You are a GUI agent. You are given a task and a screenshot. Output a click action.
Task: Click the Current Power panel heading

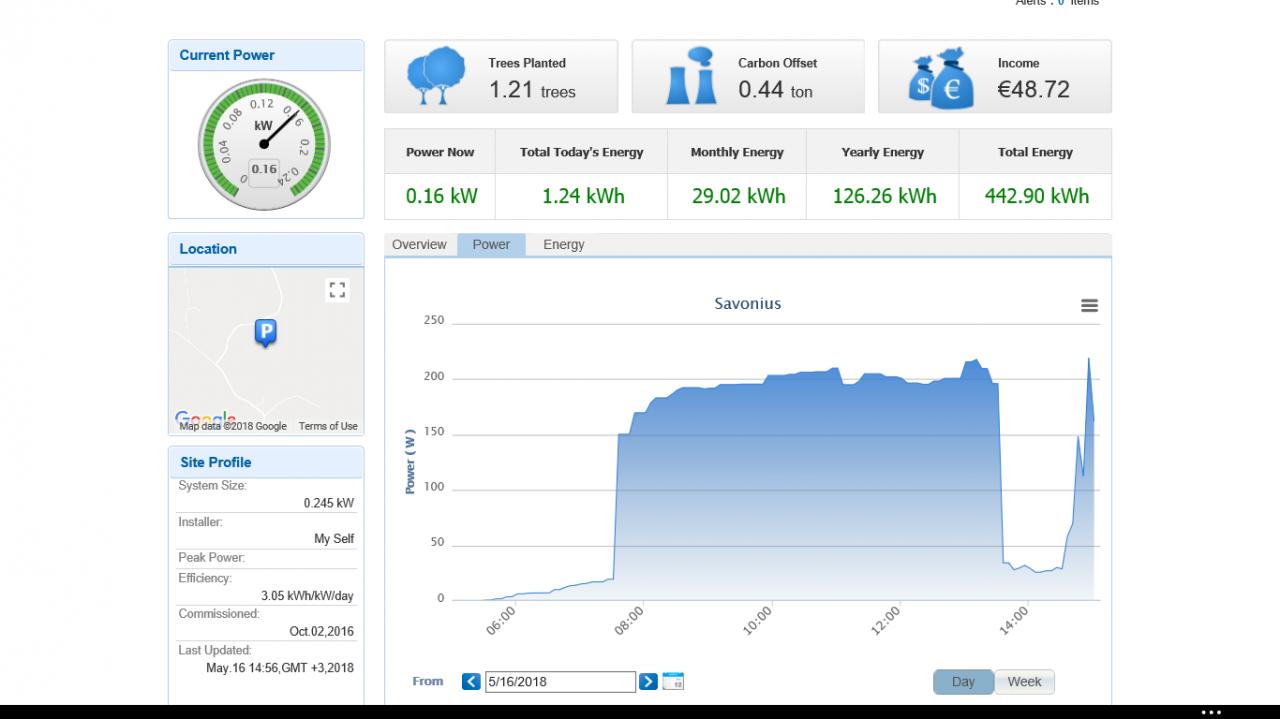coord(227,55)
